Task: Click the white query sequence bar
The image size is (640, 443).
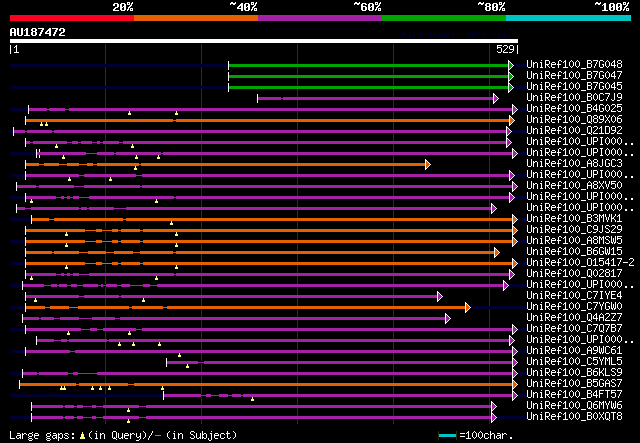Action: [x=264, y=41]
